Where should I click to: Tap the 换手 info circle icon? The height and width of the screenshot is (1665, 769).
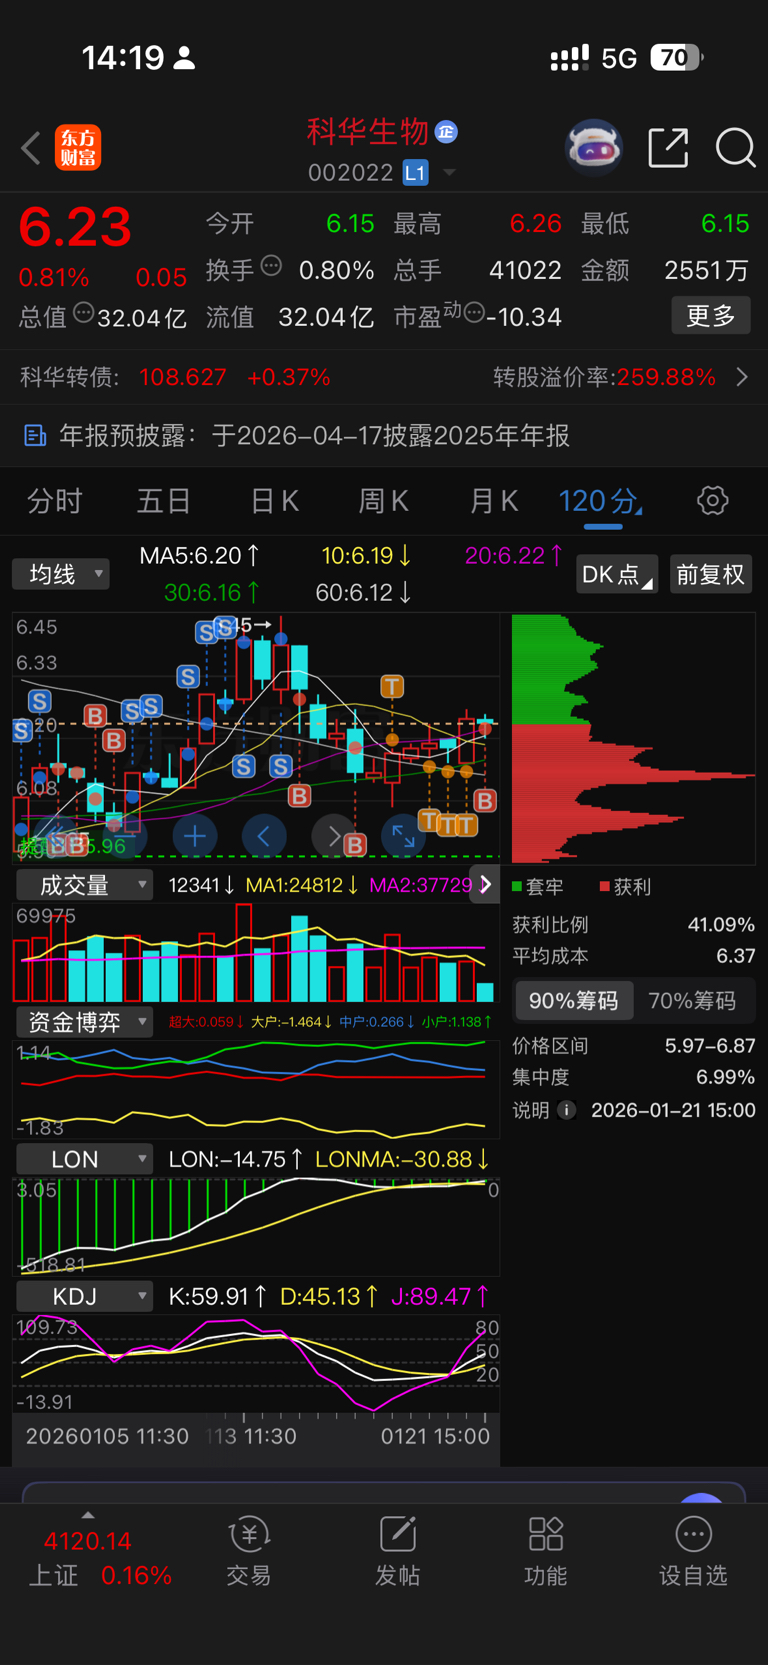tap(271, 266)
